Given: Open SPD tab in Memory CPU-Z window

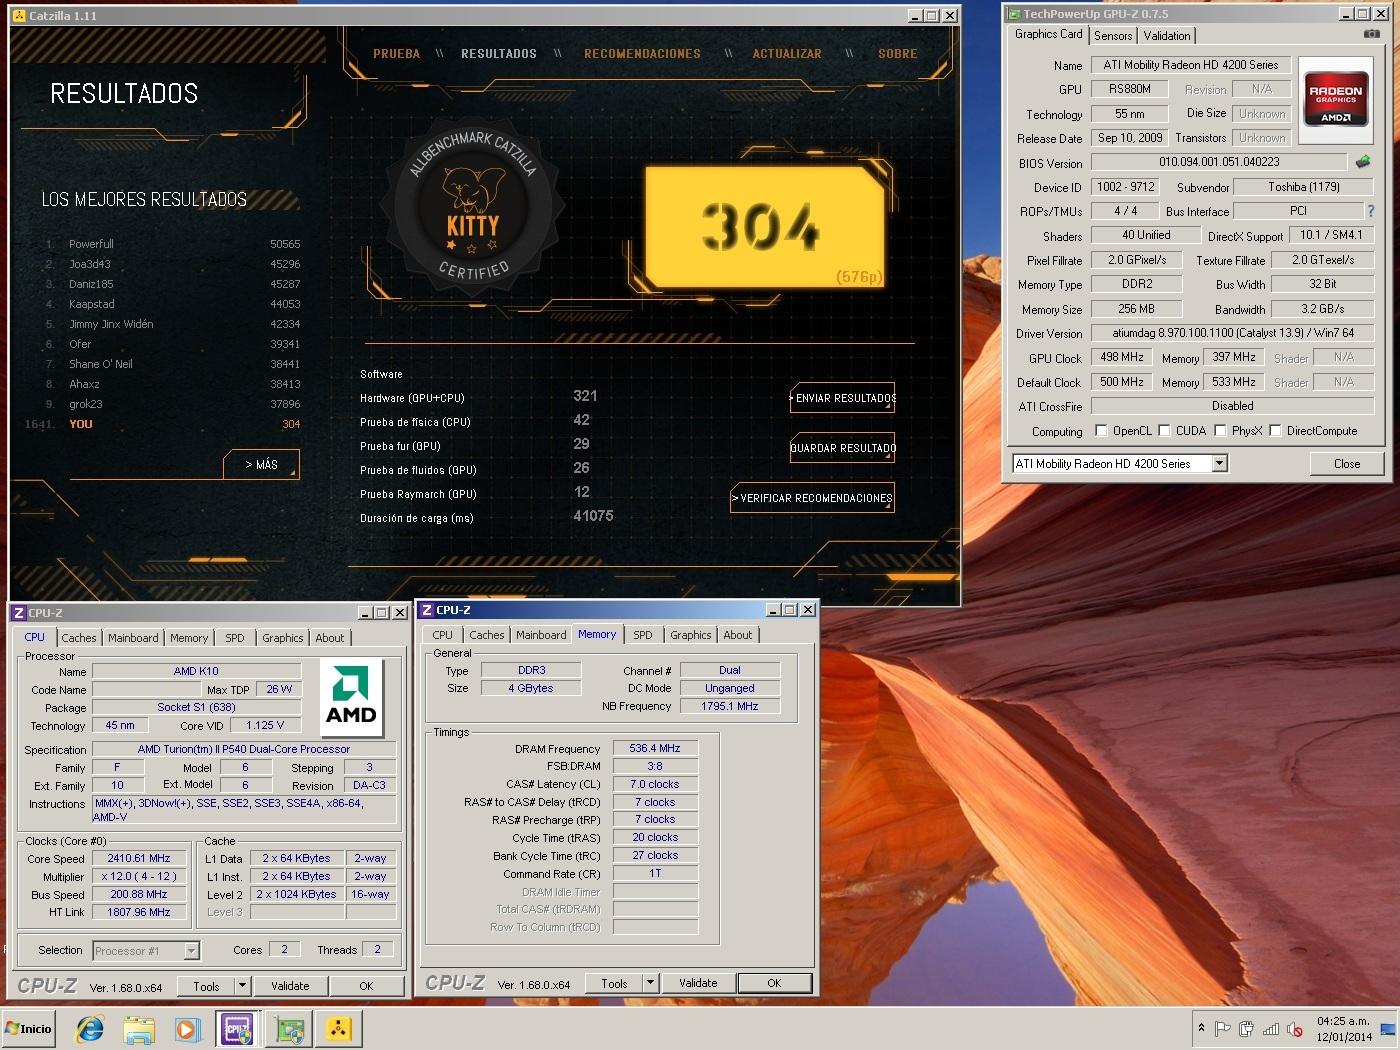Looking at the screenshot, I should point(643,635).
